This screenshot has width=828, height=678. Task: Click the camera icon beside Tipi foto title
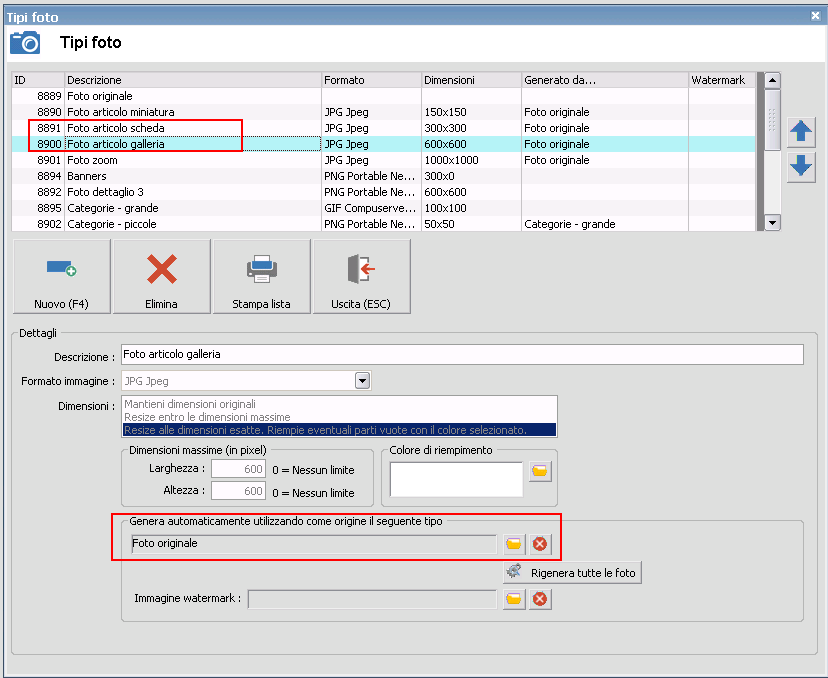(x=25, y=42)
